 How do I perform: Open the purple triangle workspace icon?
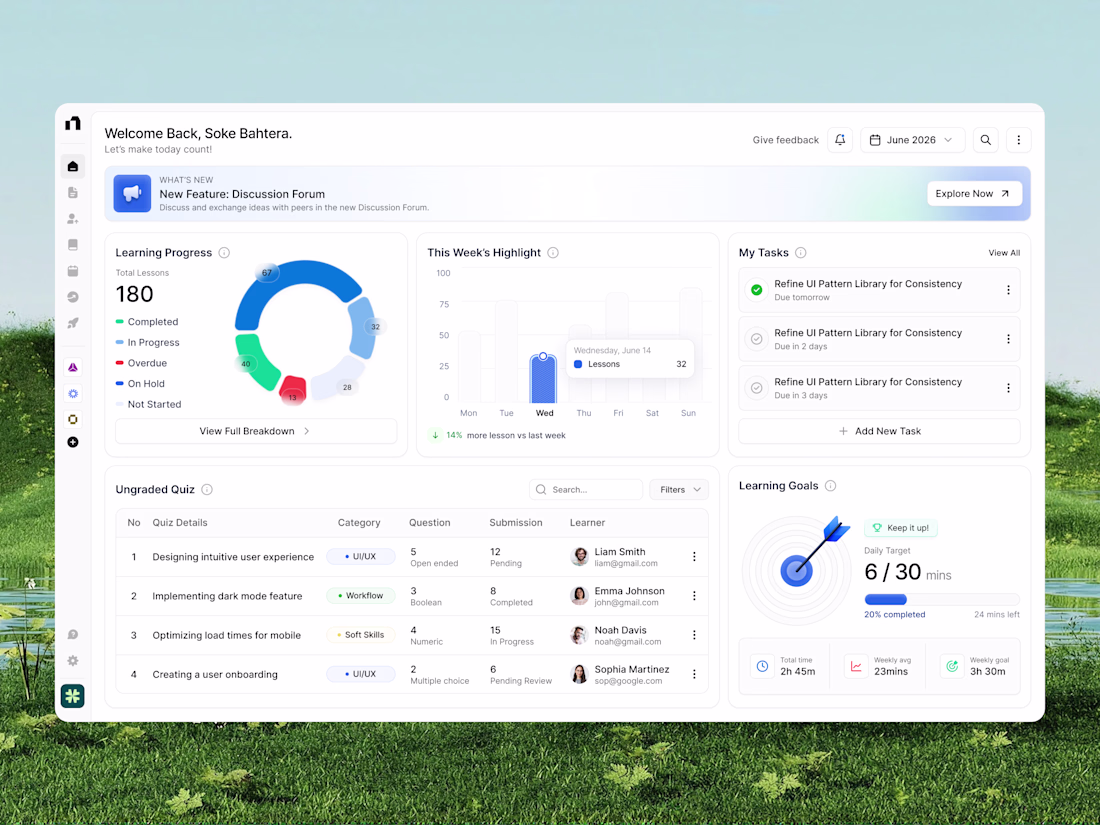click(x=73, y=368)
